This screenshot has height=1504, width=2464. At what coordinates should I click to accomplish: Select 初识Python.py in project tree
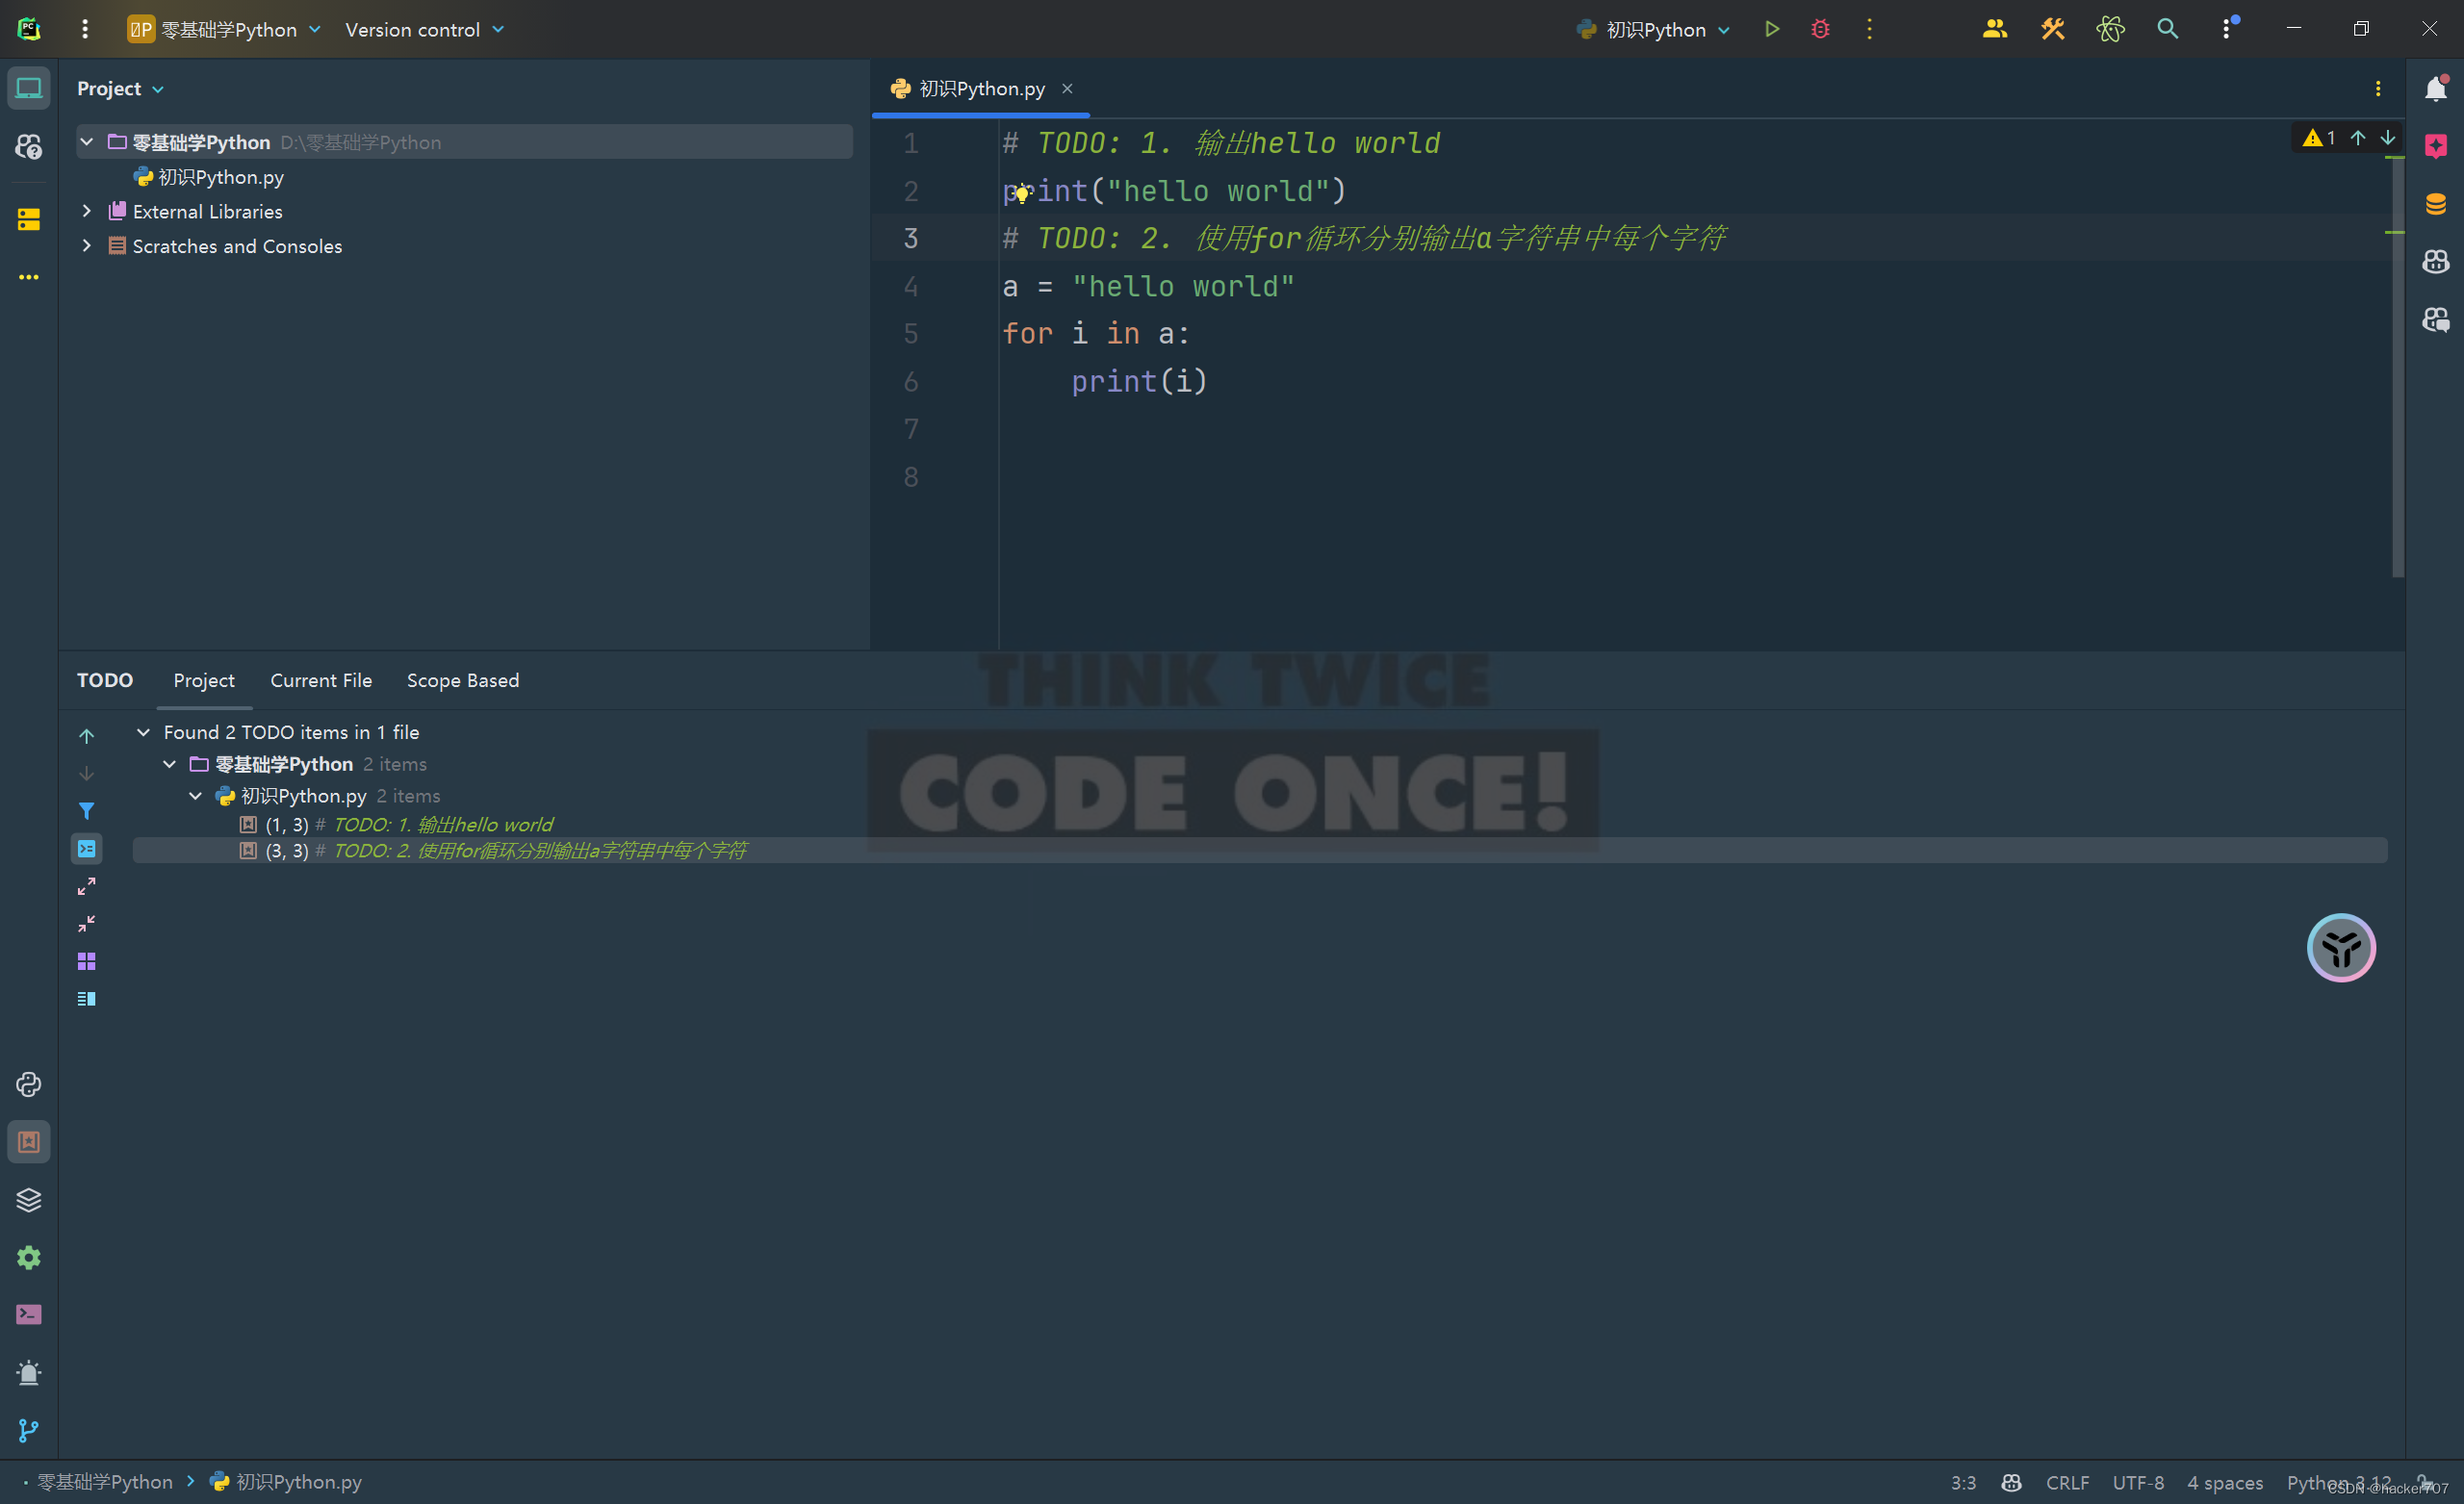[x=209, y=177]
